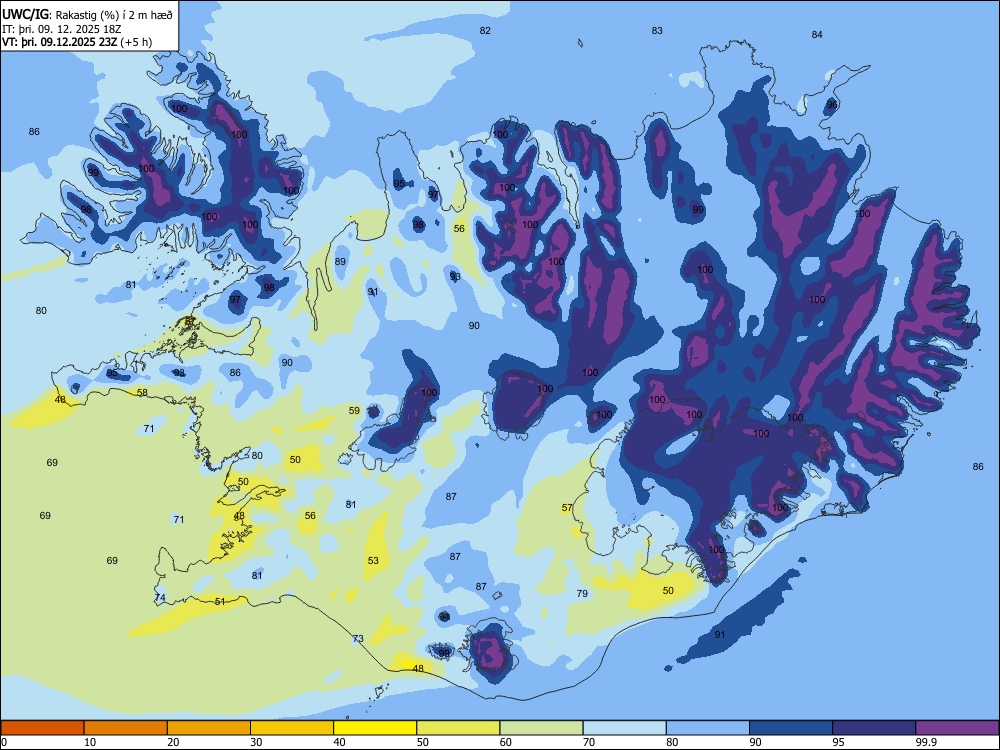Click the '30' legend tick label
The height and width of the screenshot is (750, 1000).
(x=256, y=742)
